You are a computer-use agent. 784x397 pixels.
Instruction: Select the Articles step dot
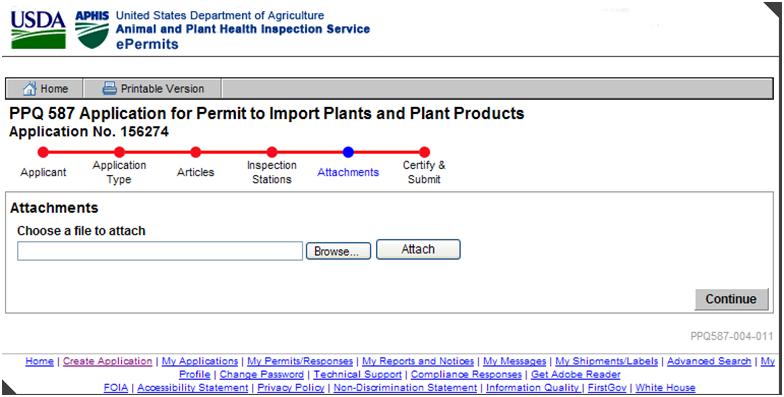point(196,152)
